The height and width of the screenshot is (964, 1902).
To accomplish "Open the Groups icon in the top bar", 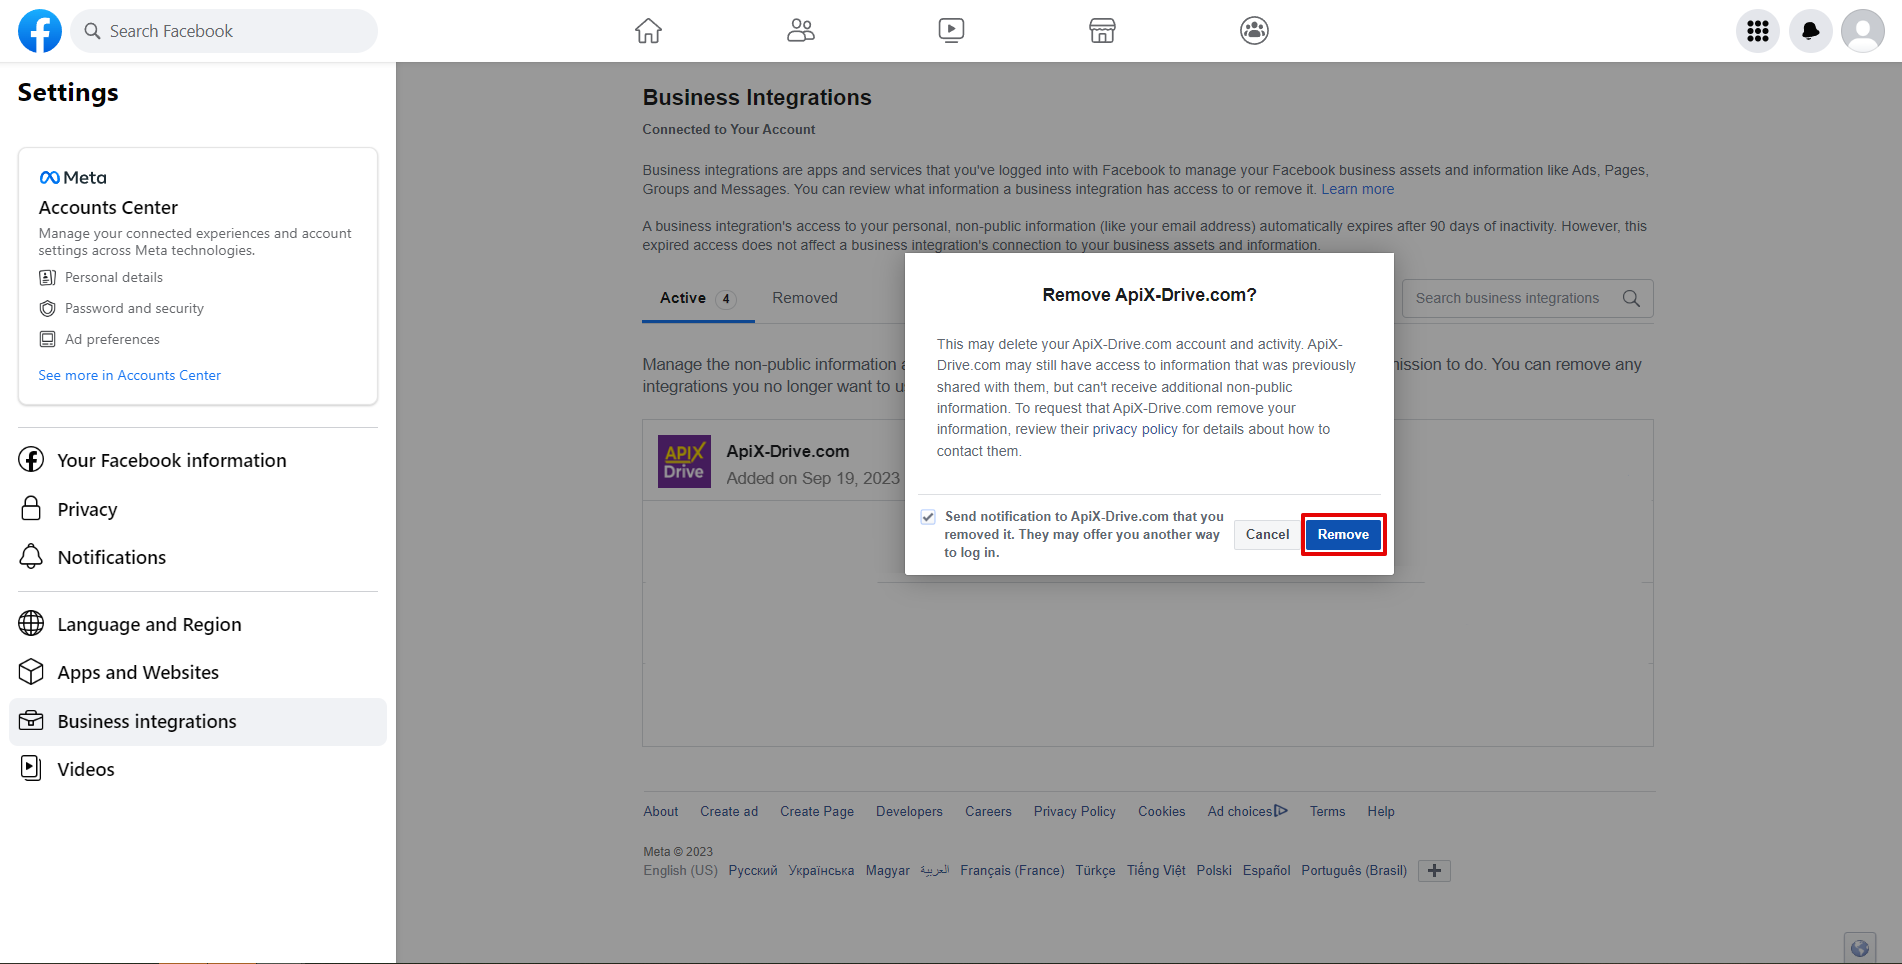I will 1254,31.
